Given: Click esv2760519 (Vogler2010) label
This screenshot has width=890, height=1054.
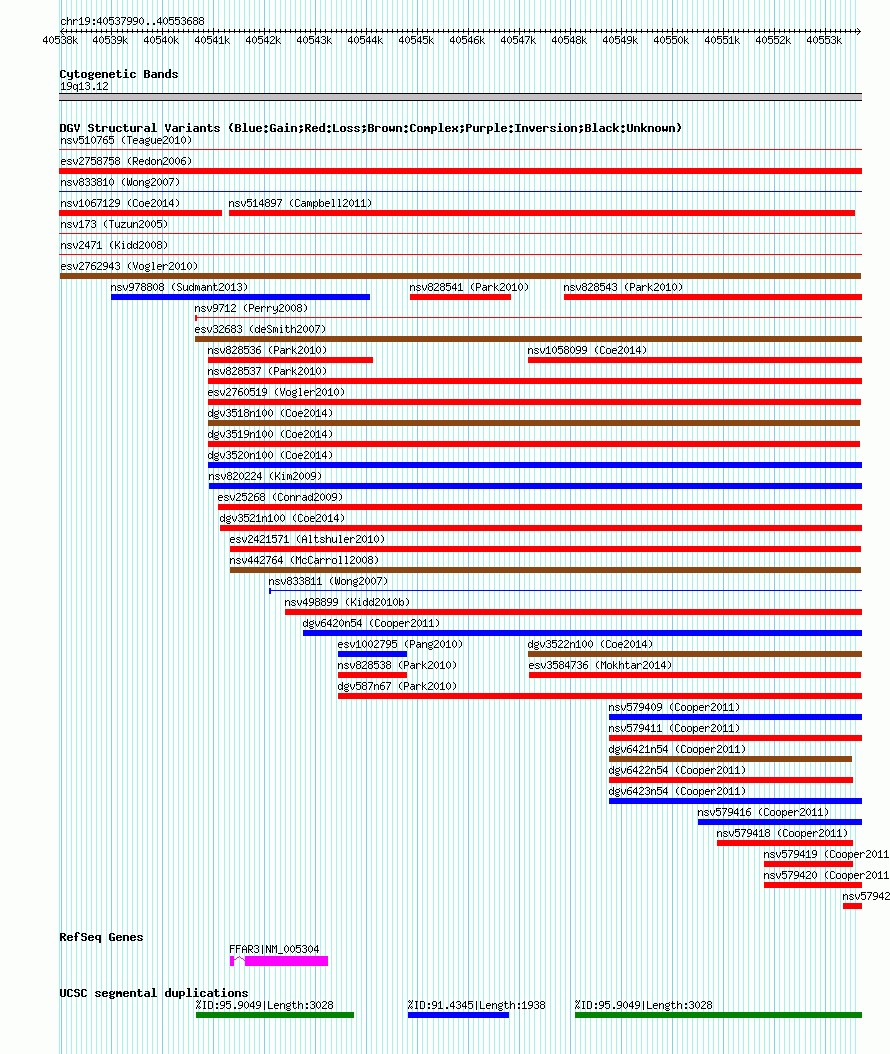Looking at the screenshot, I should [276, 392].
